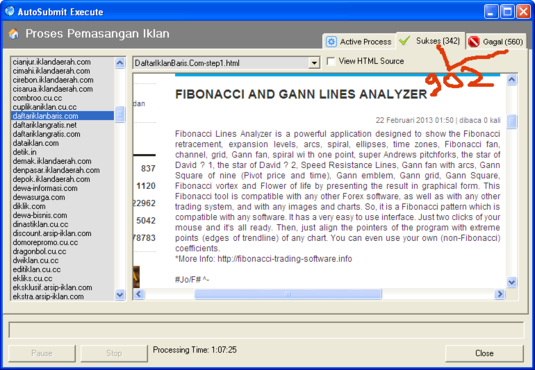The image size is (535, 370).
Task: Click the 22 Februari 2013 01:50 date text
Action: coord(415,120)
